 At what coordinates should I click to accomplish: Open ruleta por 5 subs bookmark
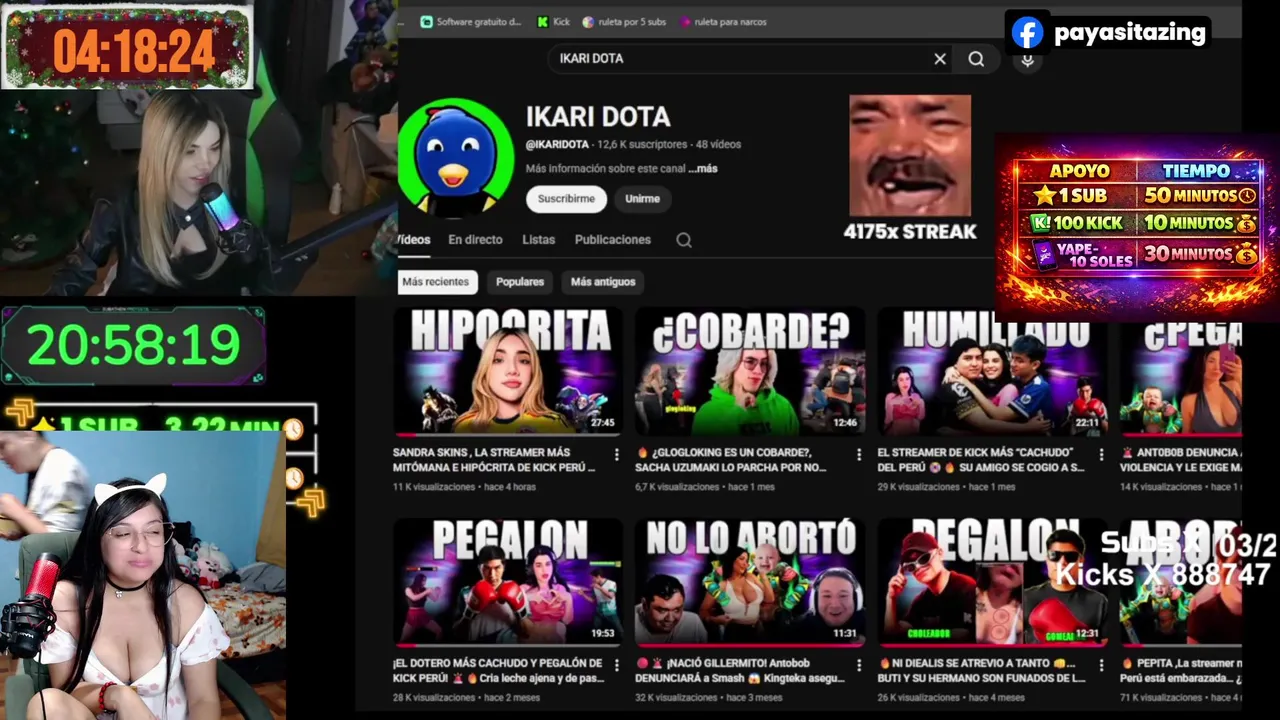624,22
